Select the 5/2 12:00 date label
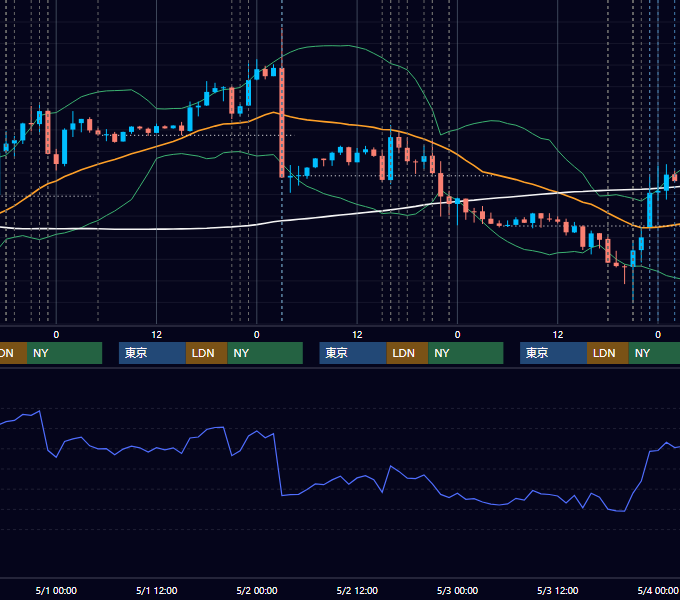The height and width of the screenshot is (600, 680). click(x=357, y=590)
